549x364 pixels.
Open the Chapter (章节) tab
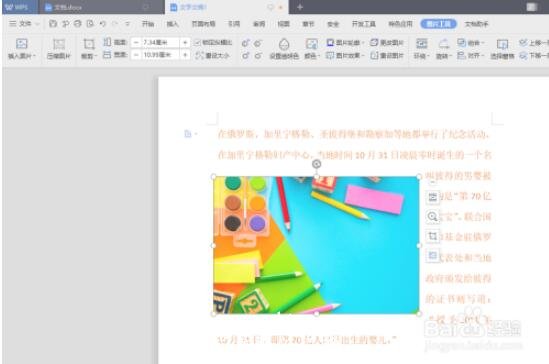(308, 24)
